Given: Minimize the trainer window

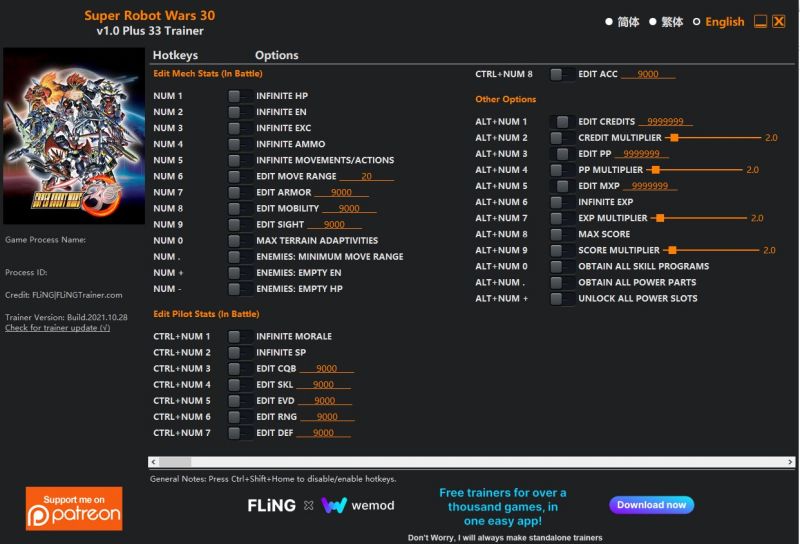Looking at the screenshot, I should click(x=761, y=21).
